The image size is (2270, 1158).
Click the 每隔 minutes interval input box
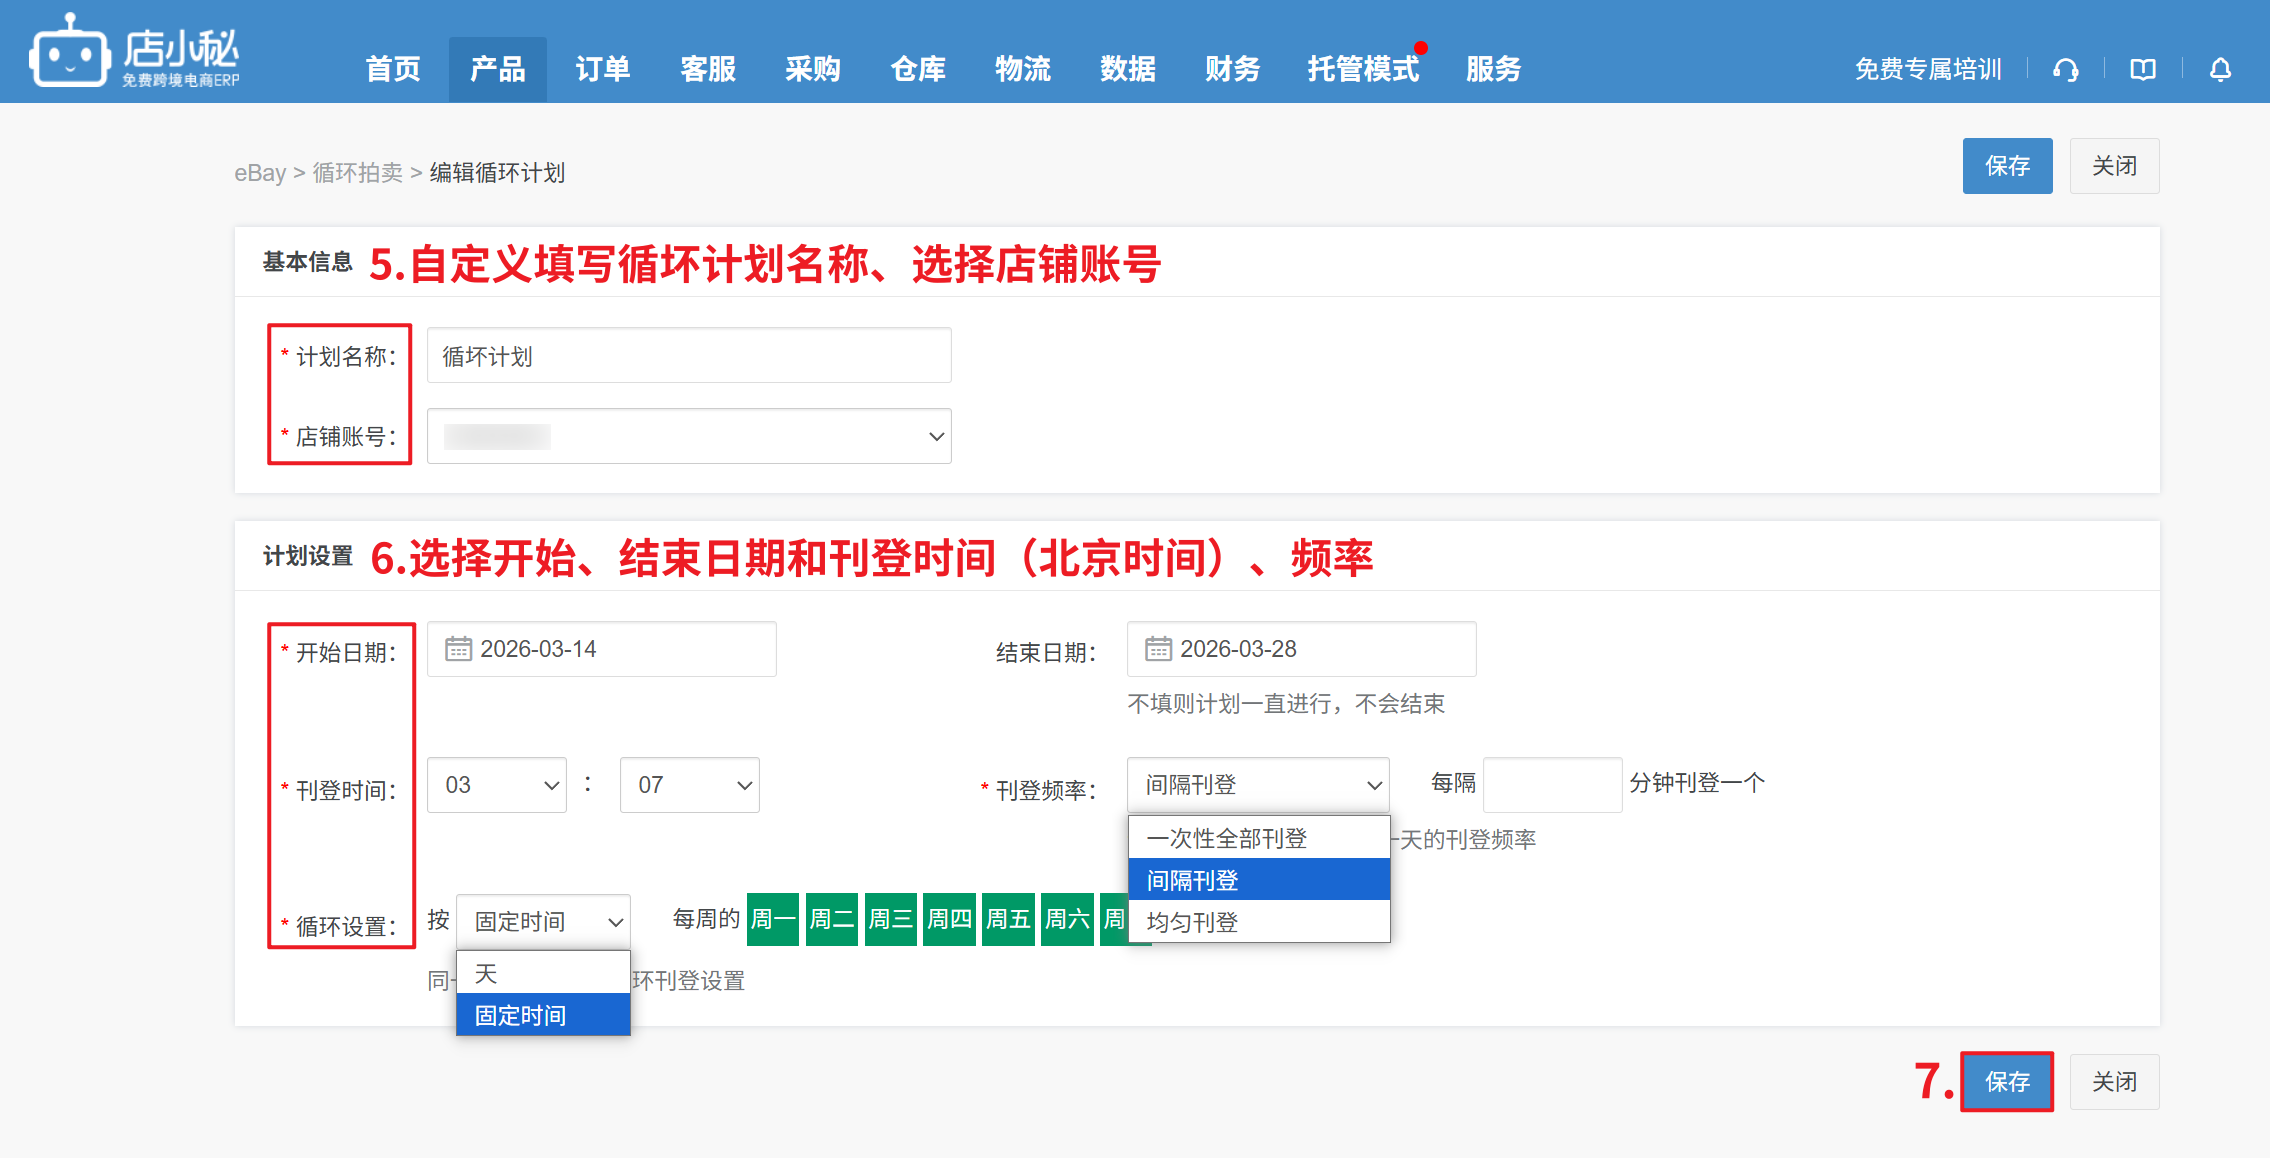1551,785
